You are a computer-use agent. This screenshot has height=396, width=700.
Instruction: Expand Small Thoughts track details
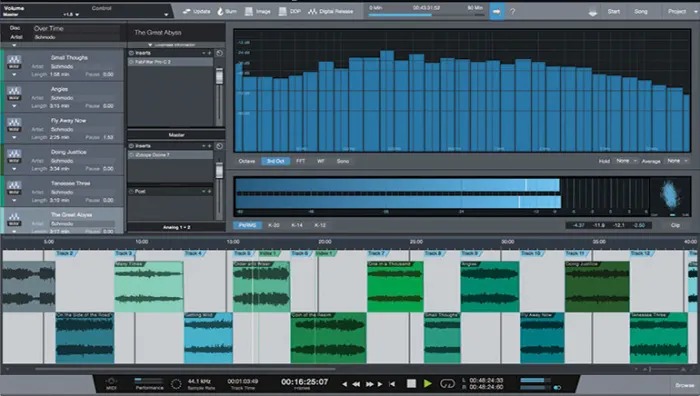[x=14, y=74]
